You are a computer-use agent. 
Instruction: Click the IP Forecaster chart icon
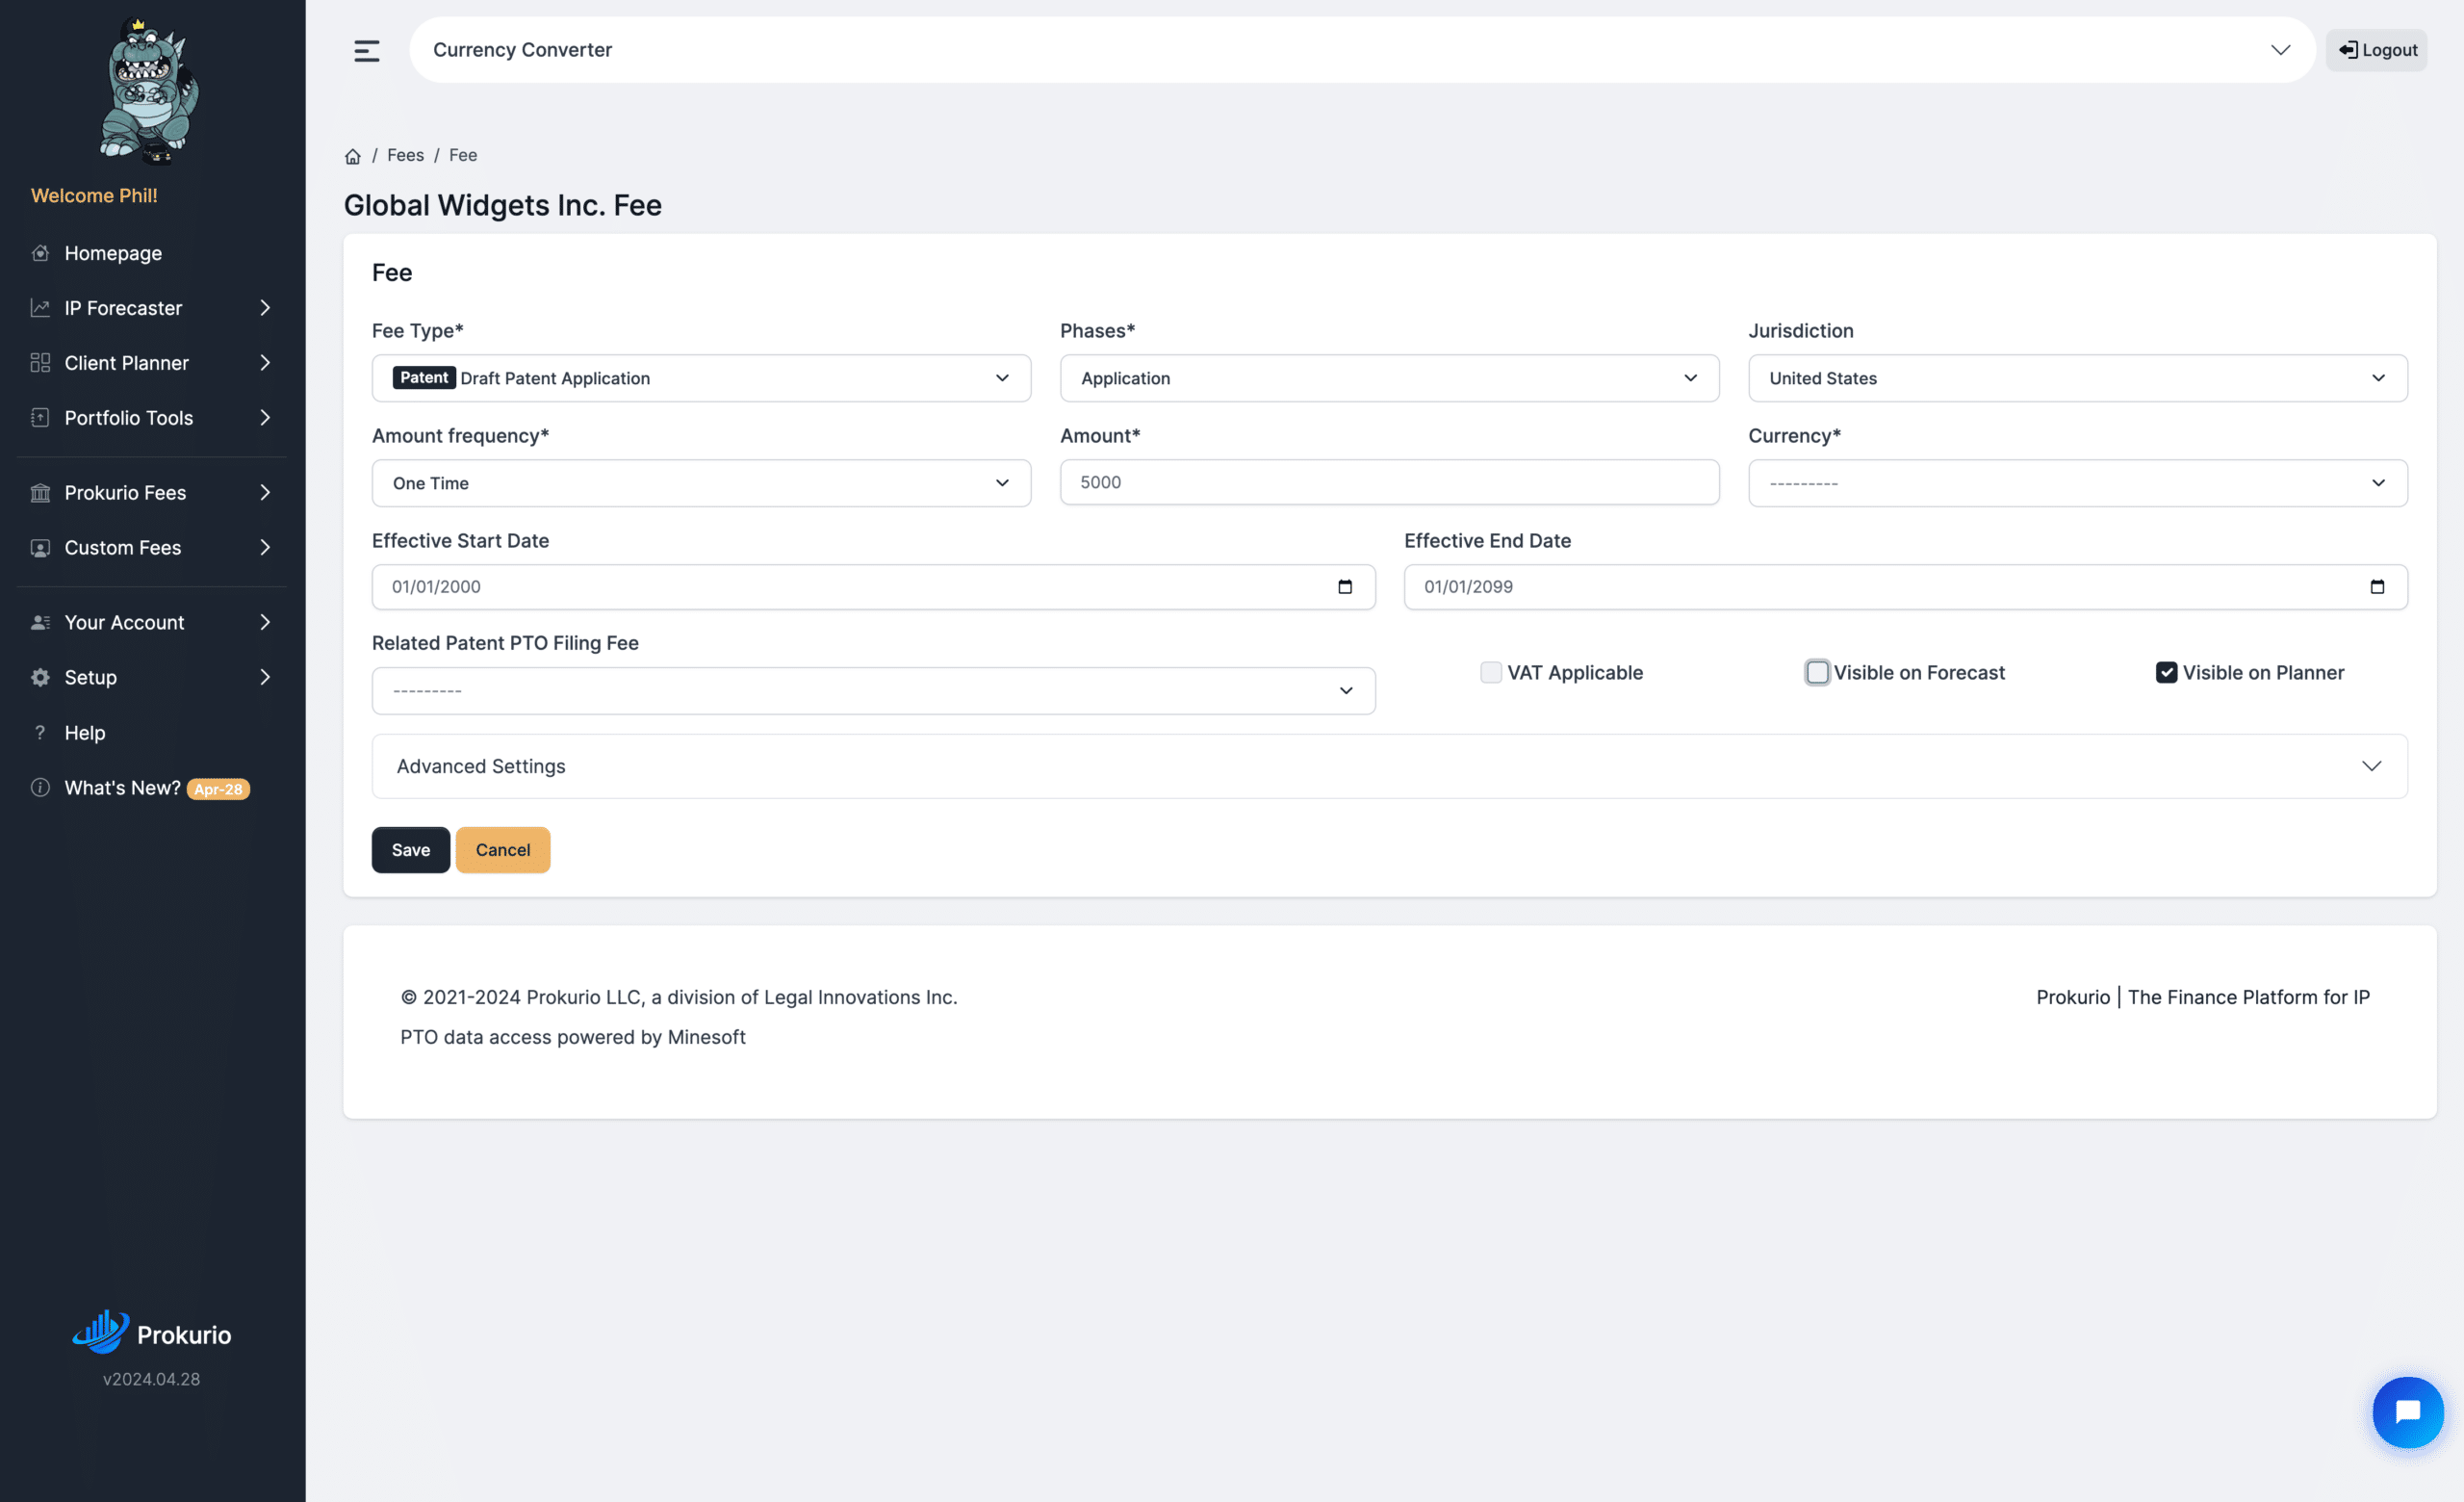pos(40,308)
